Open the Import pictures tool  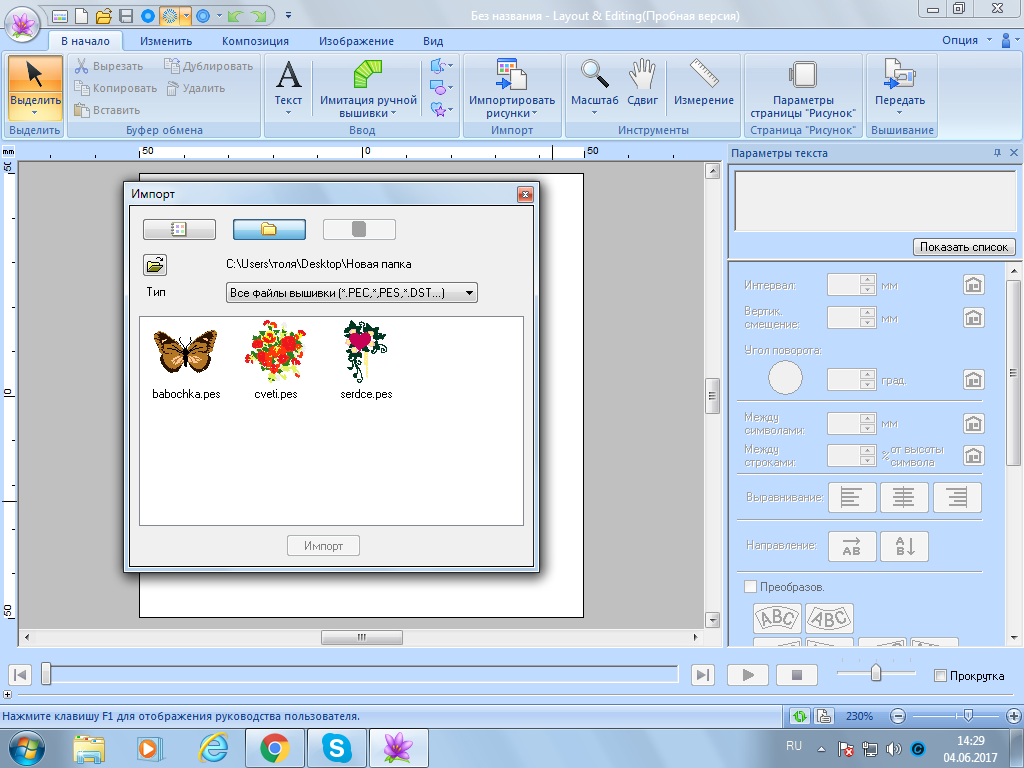pyautogui.click(x=511, y=76)
